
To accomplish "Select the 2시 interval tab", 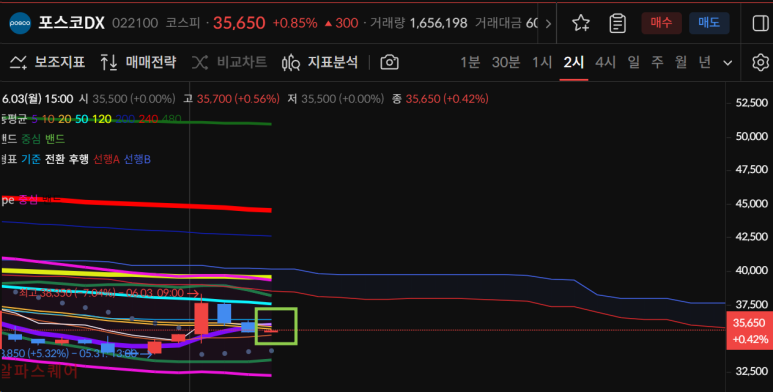I will (x=574, y=63).
